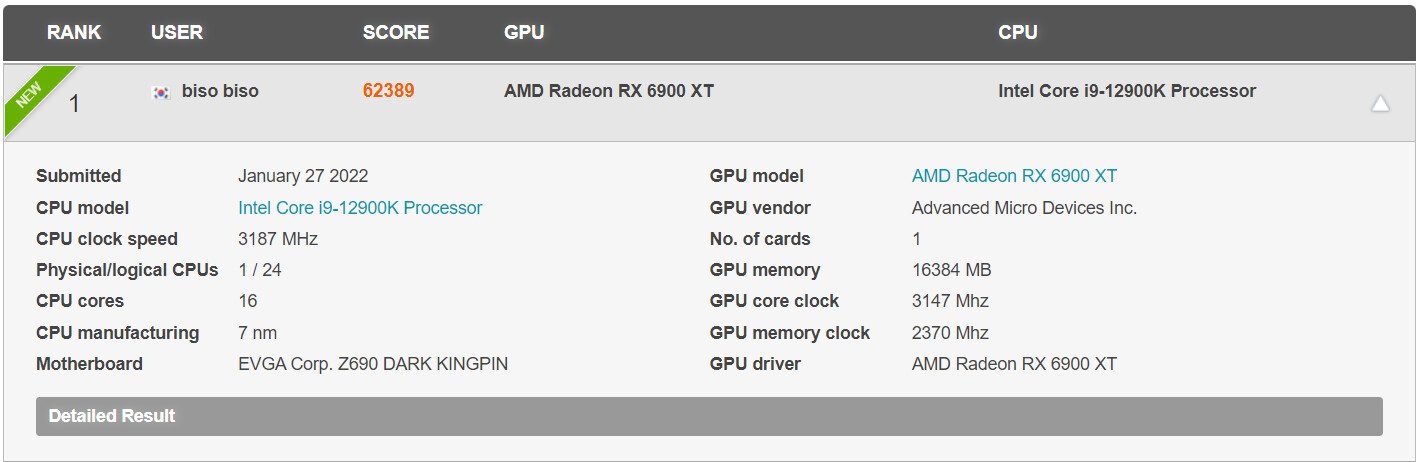This screenshot has height=462, width=1418.
Task: Click the motherboard value EVGA Z690 DARK KINGPIN
Action: pos(373,364)
